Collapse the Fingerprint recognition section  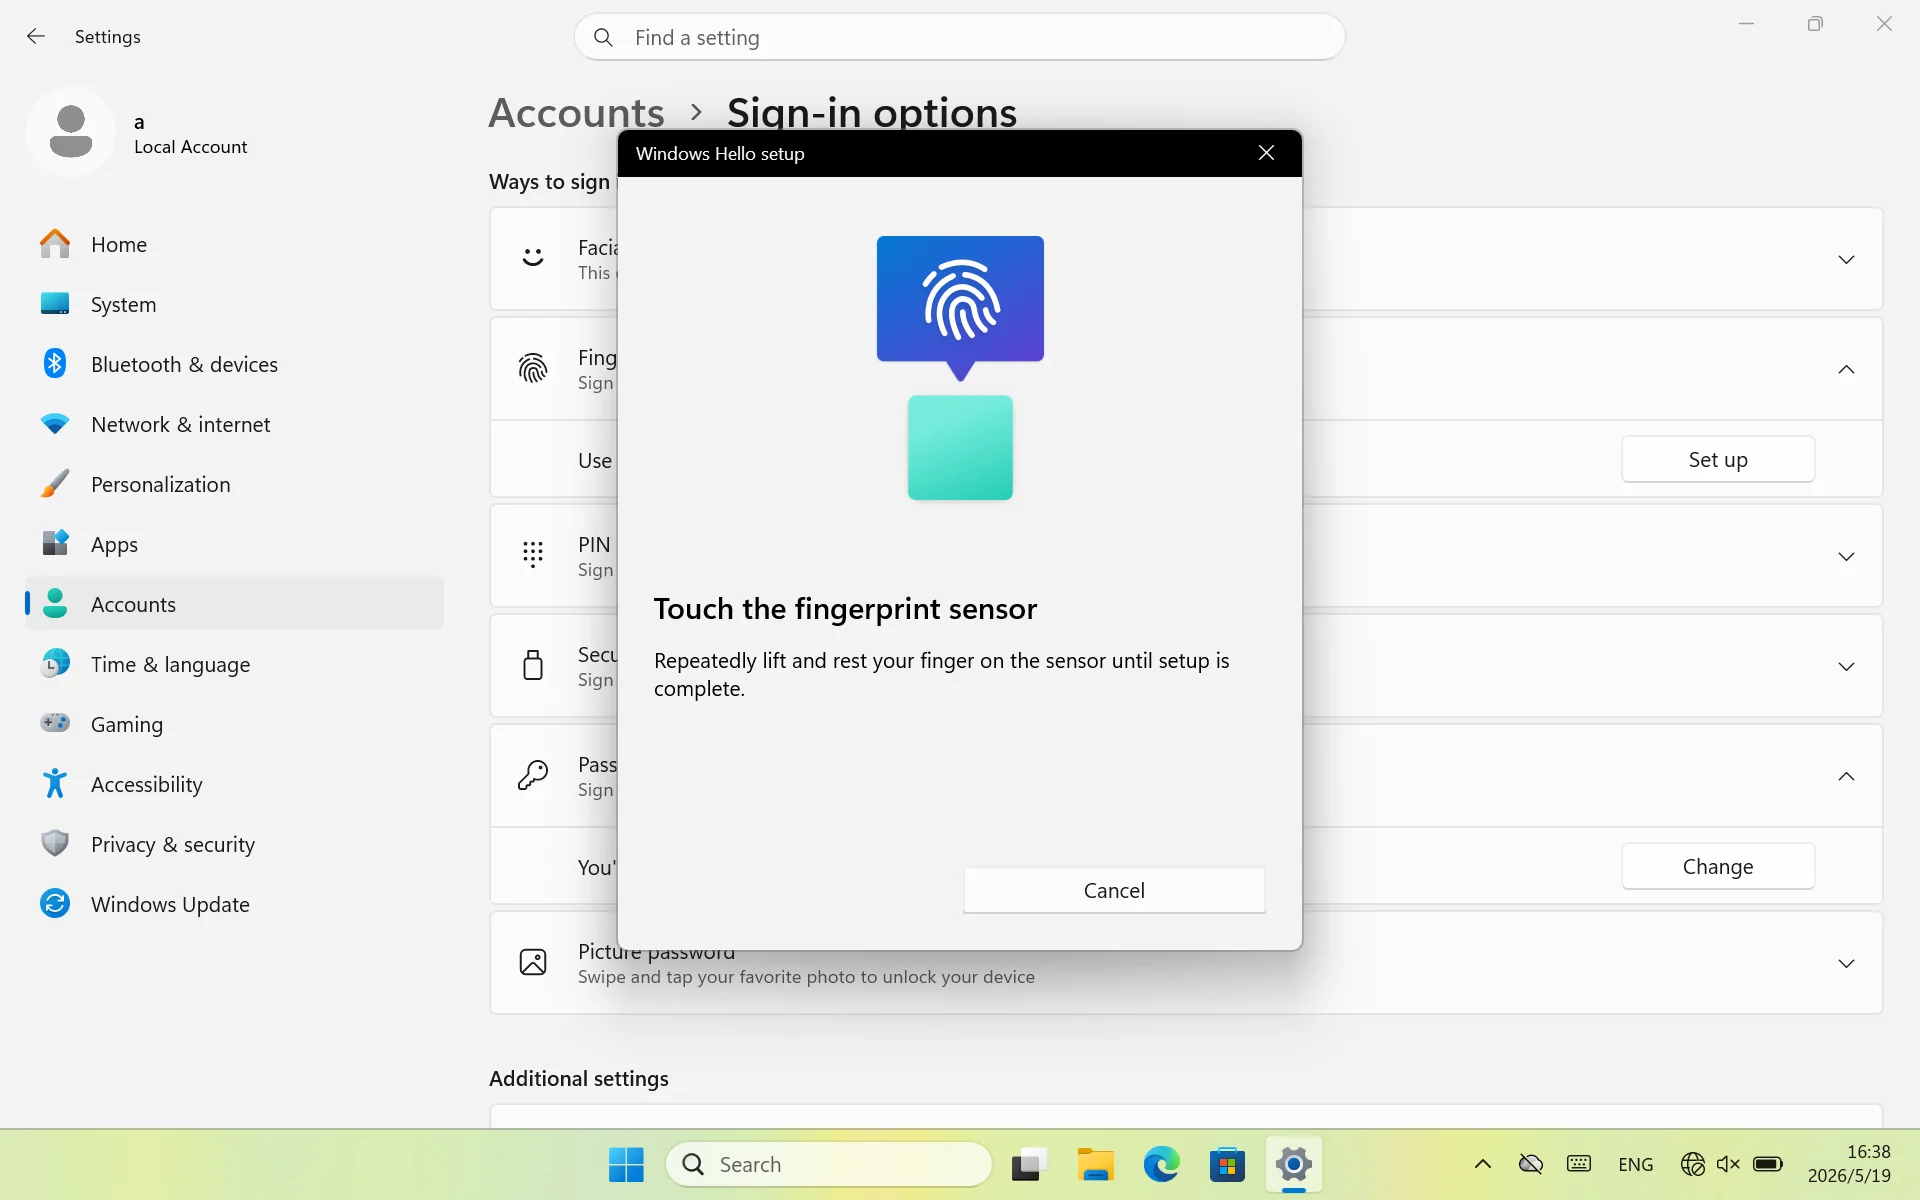(1846, 370)
